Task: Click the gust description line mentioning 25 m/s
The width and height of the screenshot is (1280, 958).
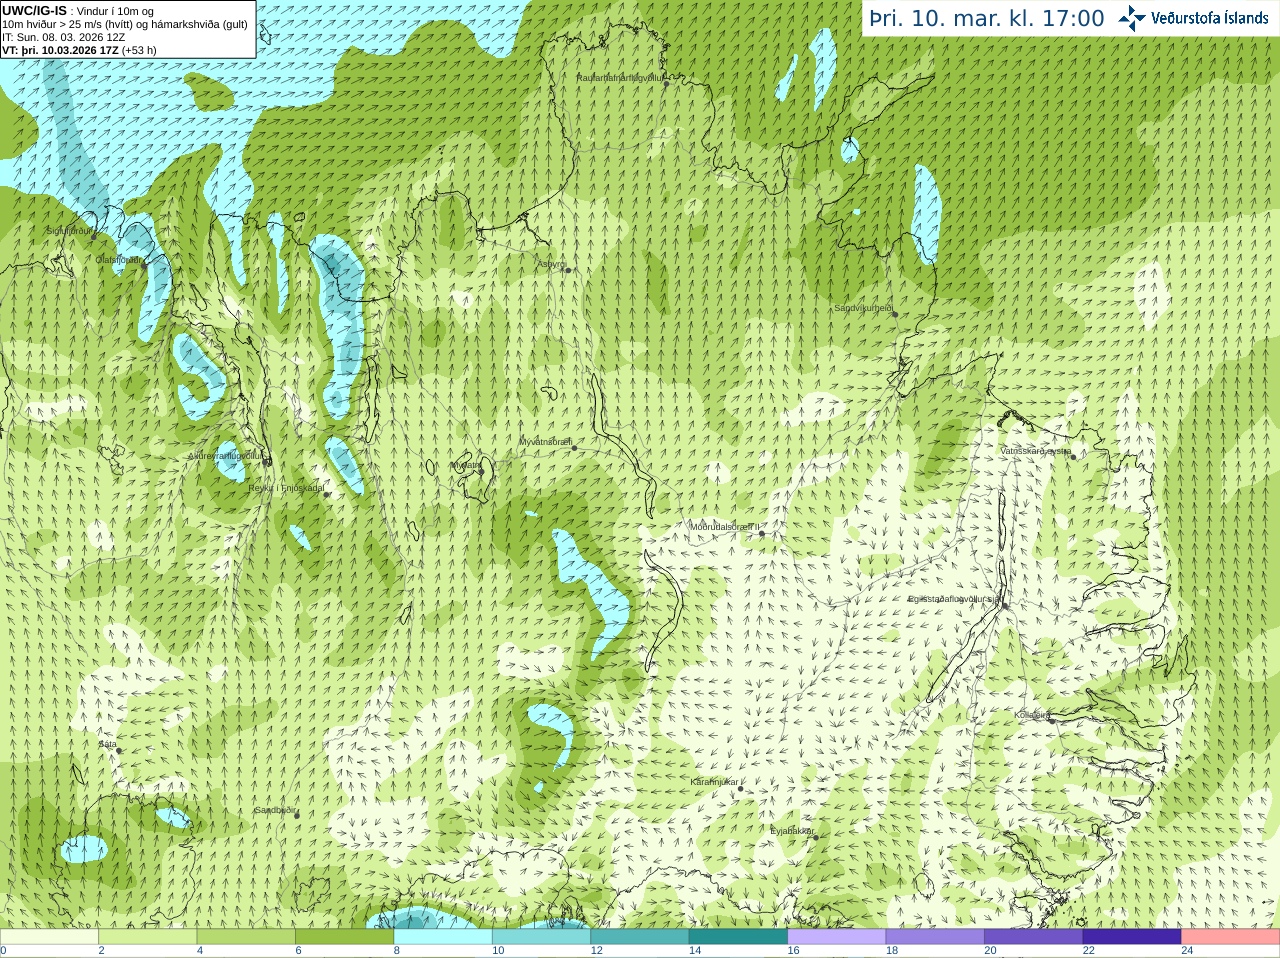Action: click(x=125, y=24)
